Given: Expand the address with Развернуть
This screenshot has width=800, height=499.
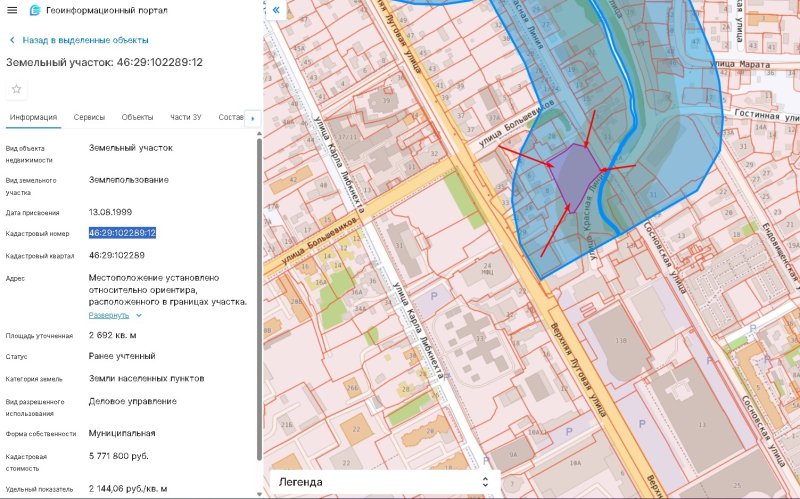Looking at the screenshot, I should 109,314.
